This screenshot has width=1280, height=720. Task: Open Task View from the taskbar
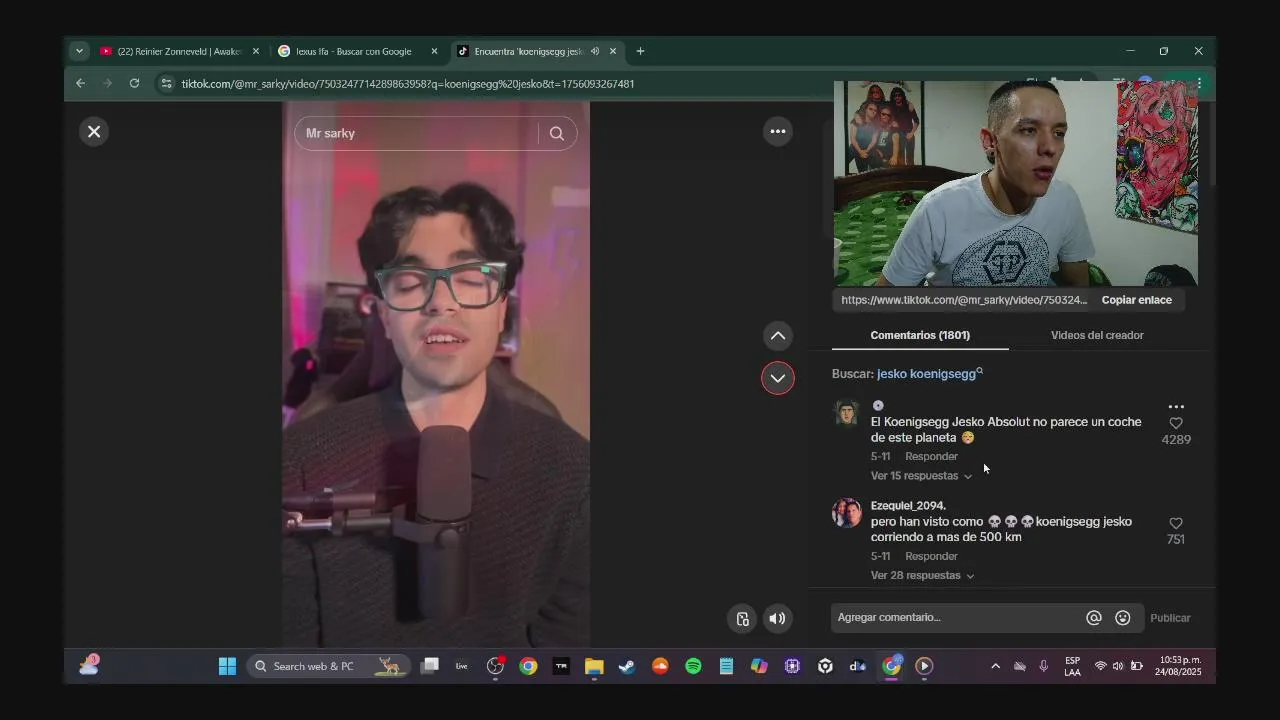coord(430,666)
